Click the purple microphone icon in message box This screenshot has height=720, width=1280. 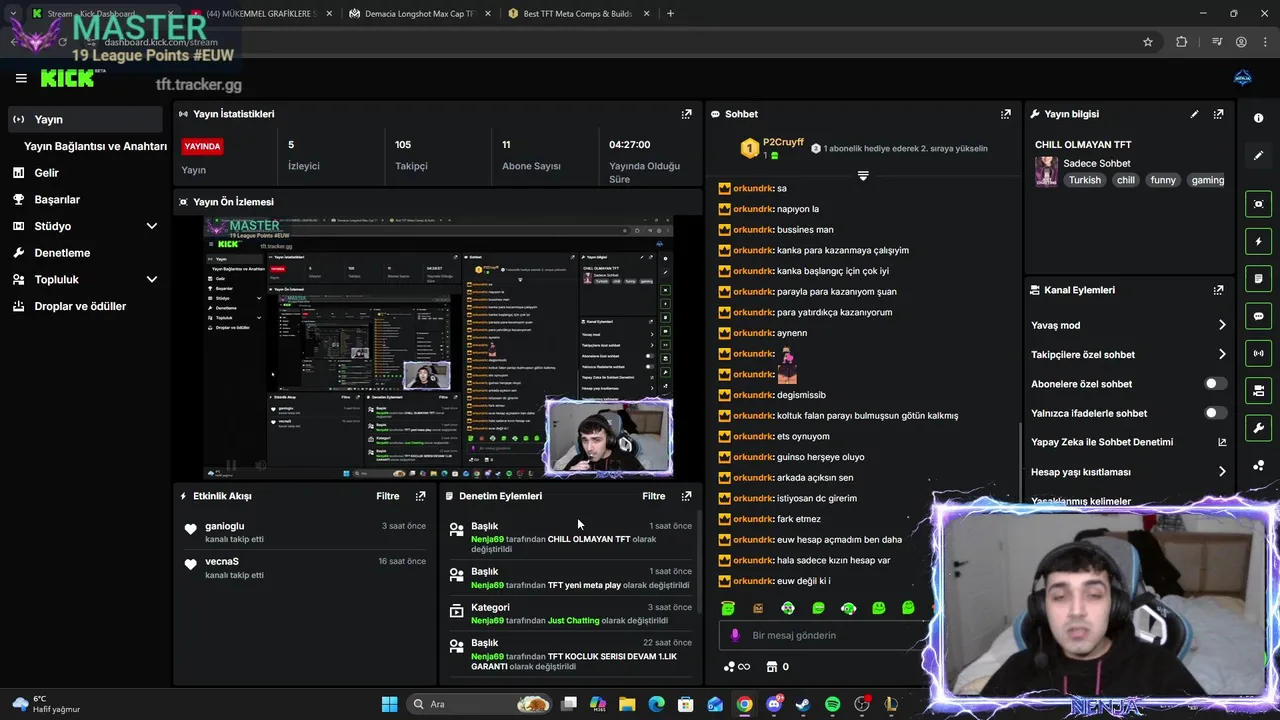735,635
